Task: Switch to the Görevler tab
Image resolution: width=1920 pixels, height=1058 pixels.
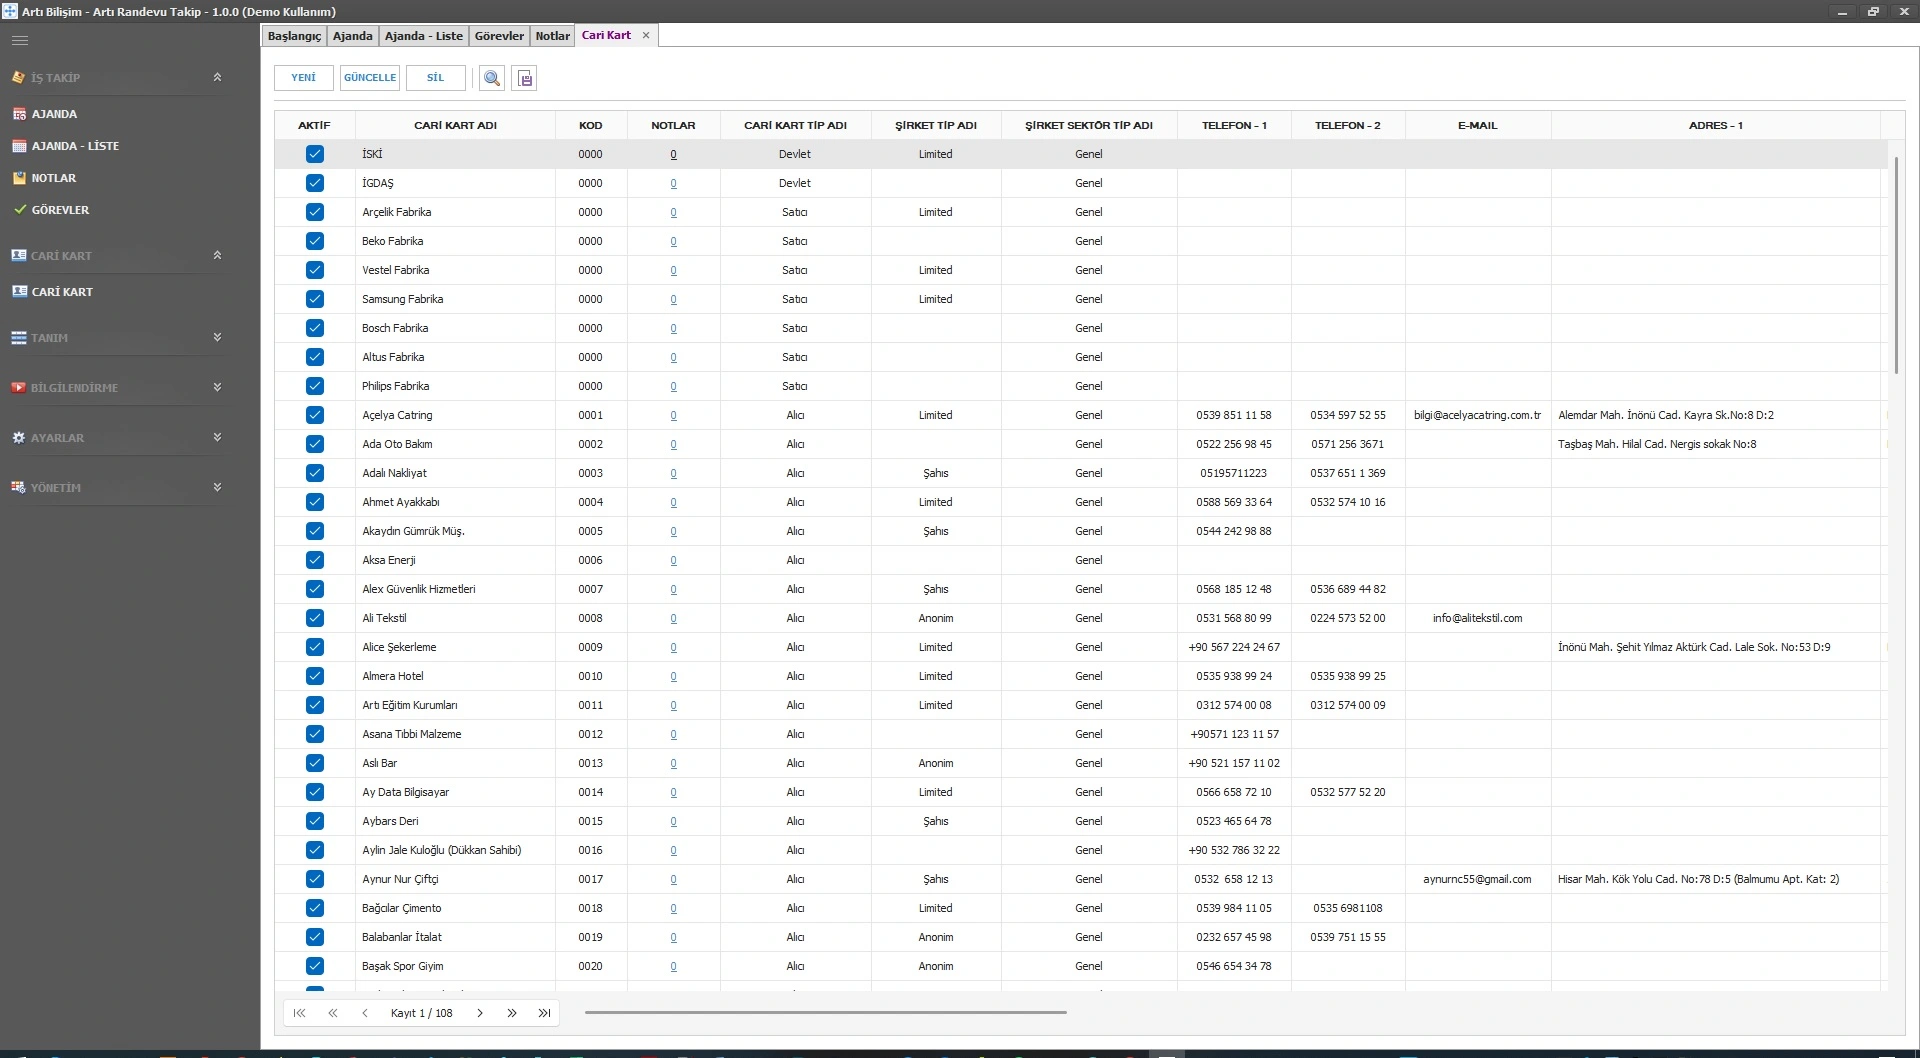Action: 499,36
